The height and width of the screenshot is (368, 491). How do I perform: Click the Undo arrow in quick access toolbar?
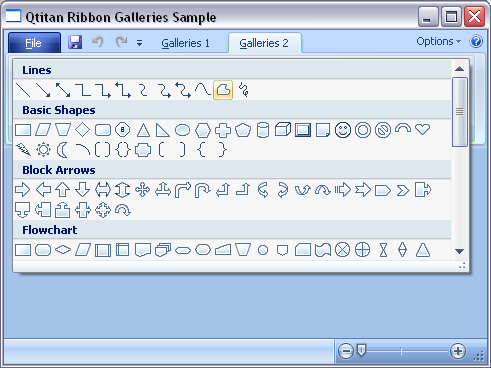click(98, 42)
